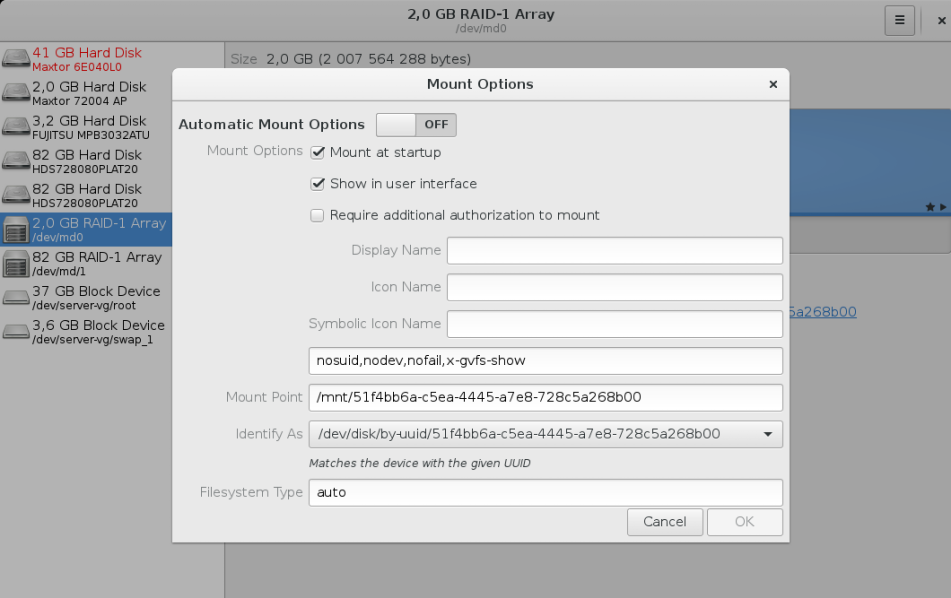Click the OK button
The width and height of the screenshot is (951, 598).
tap(745, 522)
